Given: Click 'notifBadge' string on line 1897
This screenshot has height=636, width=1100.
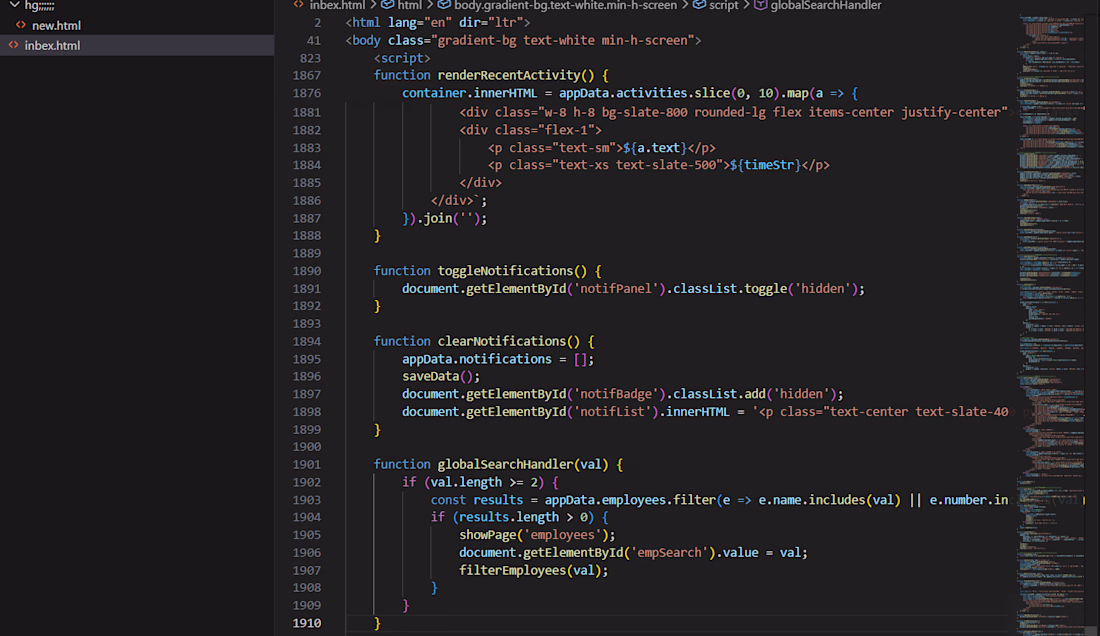Looking at the screenshot, I should (x=616, y=394).
